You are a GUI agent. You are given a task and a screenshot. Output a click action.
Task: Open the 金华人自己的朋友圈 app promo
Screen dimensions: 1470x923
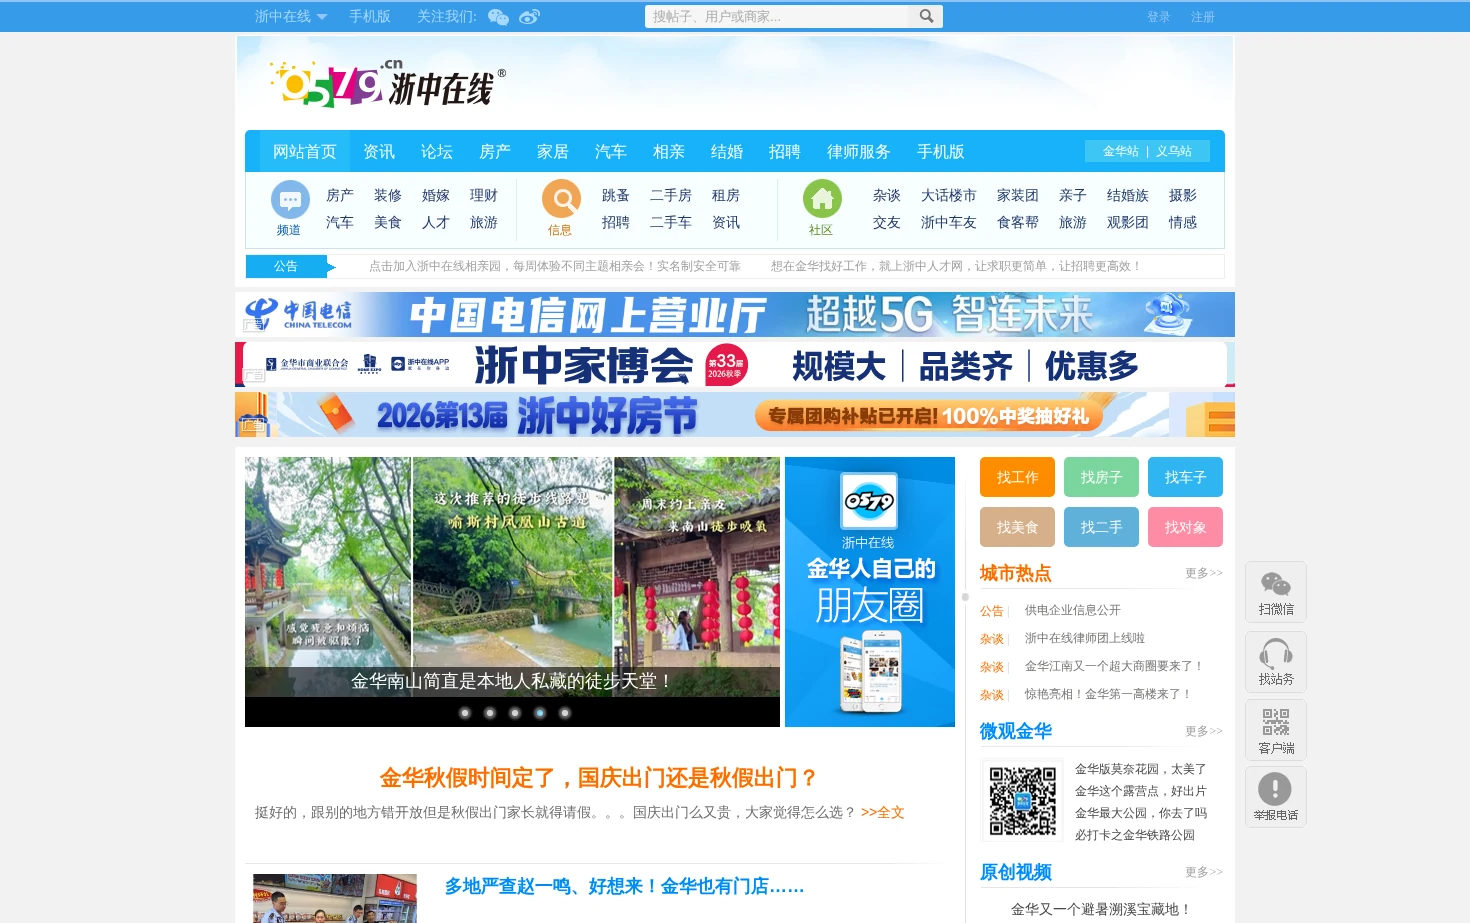[870, 592]
